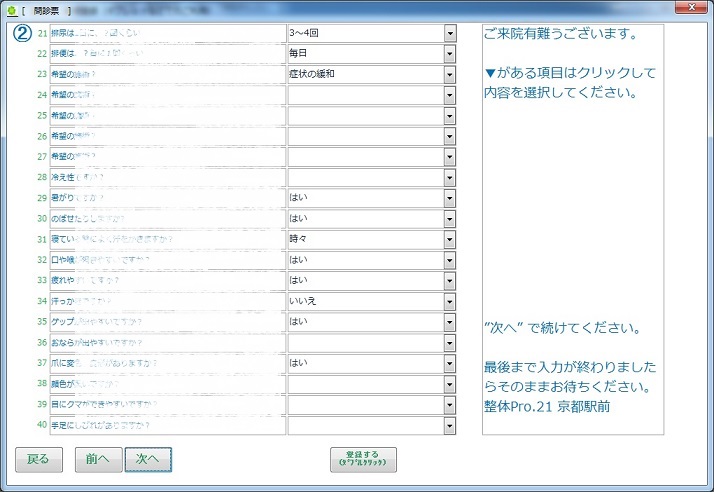Select question field 21 排尿は
The image size is (714, 492).
pos(168,33)
